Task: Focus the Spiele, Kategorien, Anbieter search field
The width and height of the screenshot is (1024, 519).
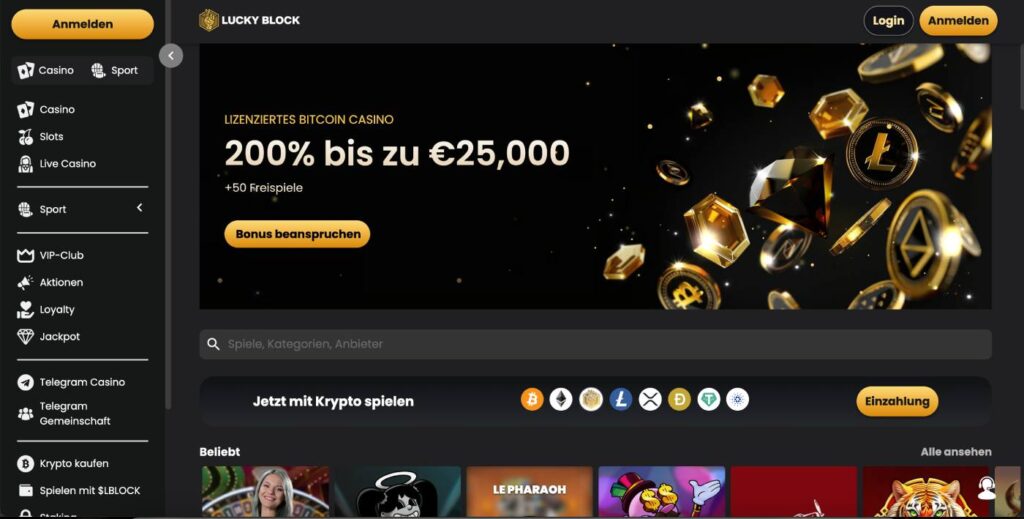Action: (596, 344)
